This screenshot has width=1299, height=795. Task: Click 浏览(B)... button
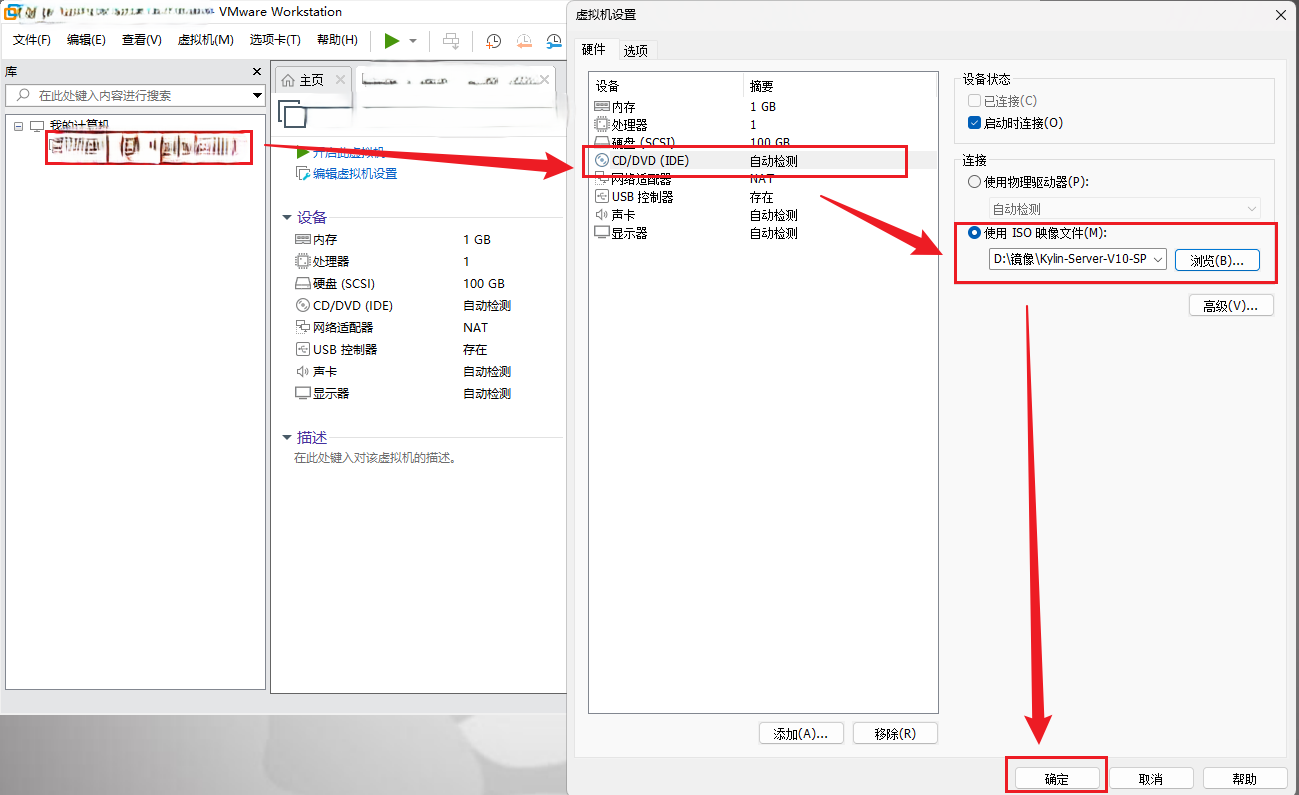coord(1217,260)
